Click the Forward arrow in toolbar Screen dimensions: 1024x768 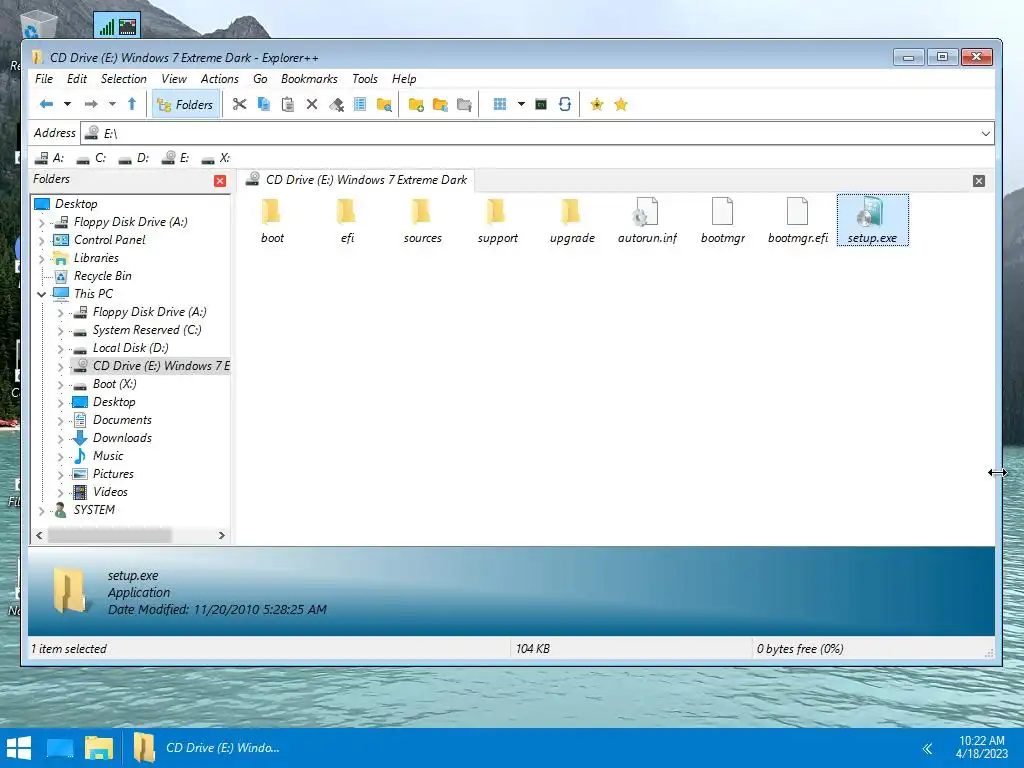coord(91,104)
